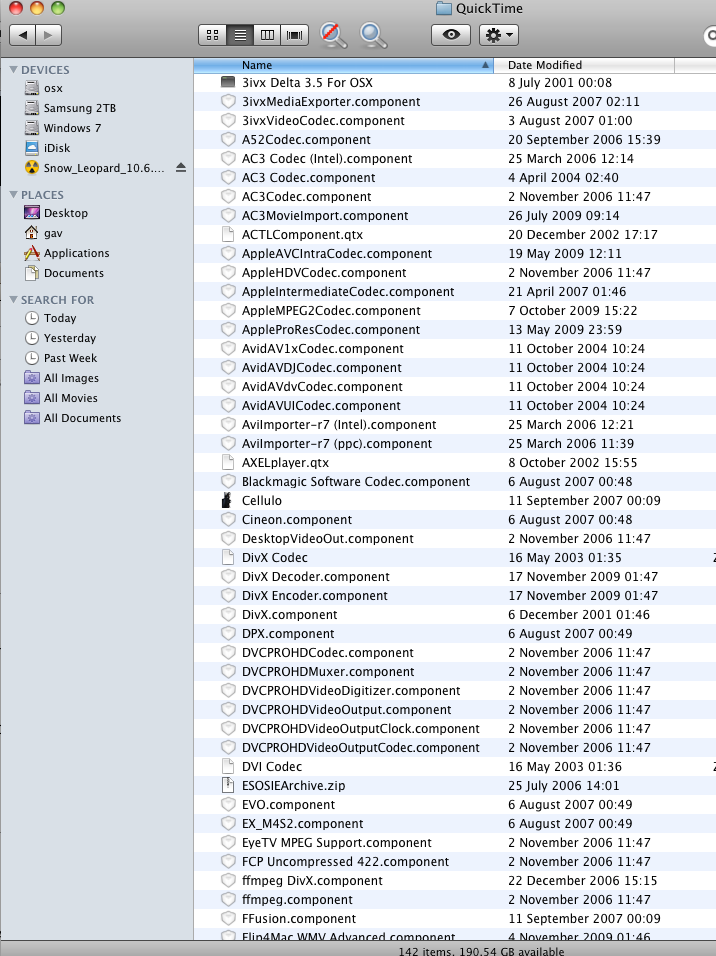Screen dimensions: 716x956
Task: Open the gear Action dropdown menu
Action: tap(499, 35)
